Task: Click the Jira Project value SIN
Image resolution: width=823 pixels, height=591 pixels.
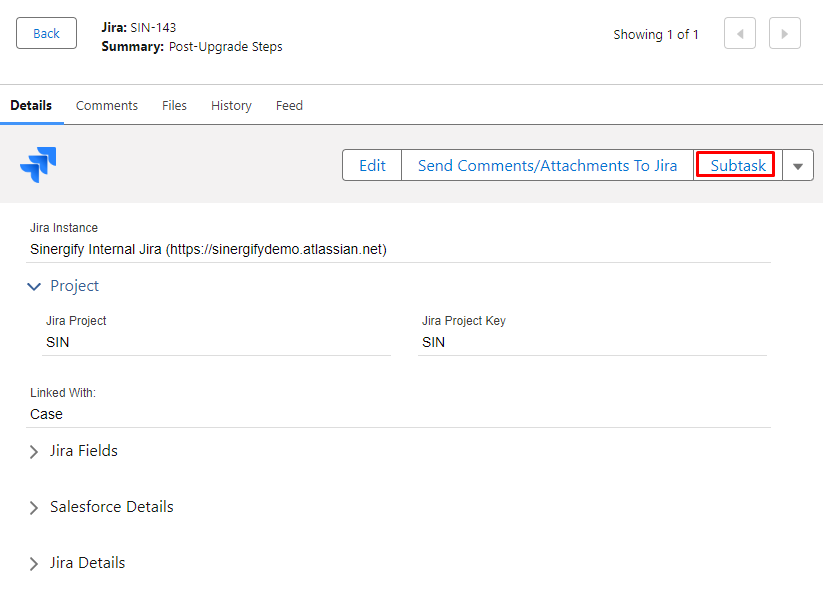Action: (x=58, y=342)
